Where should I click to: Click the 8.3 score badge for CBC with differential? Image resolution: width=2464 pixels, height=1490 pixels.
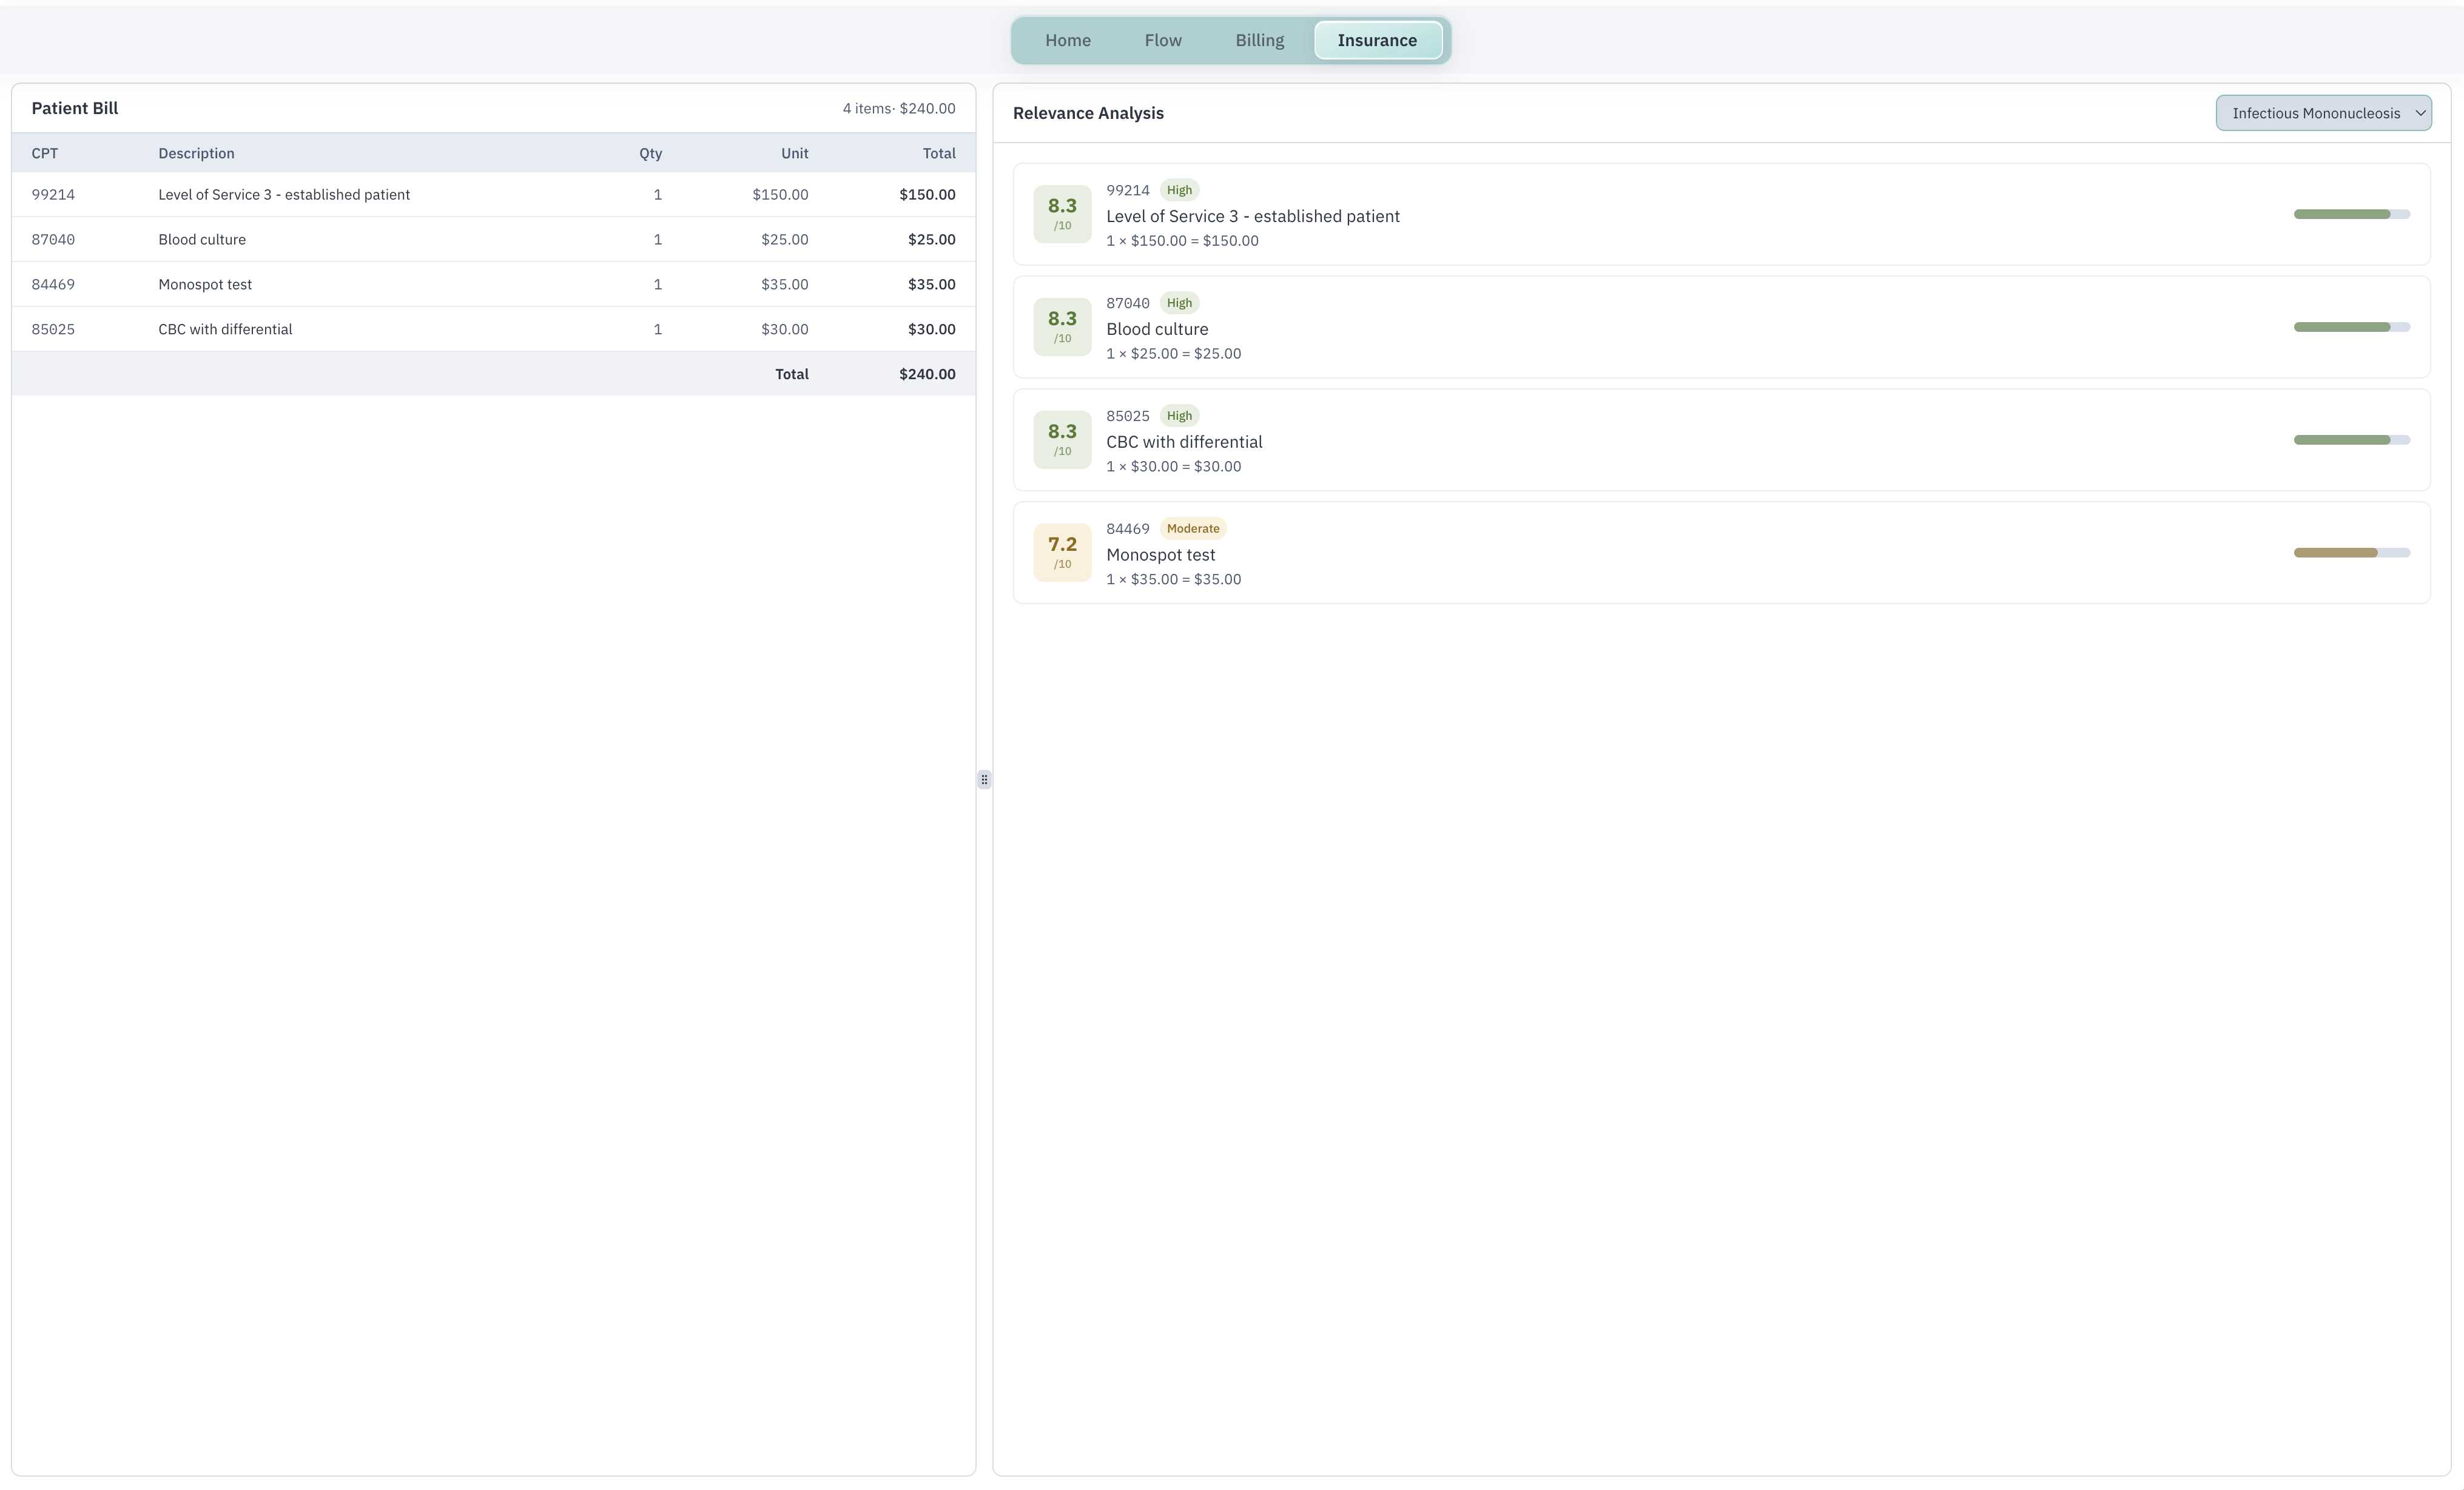(x=1061, y=439)
